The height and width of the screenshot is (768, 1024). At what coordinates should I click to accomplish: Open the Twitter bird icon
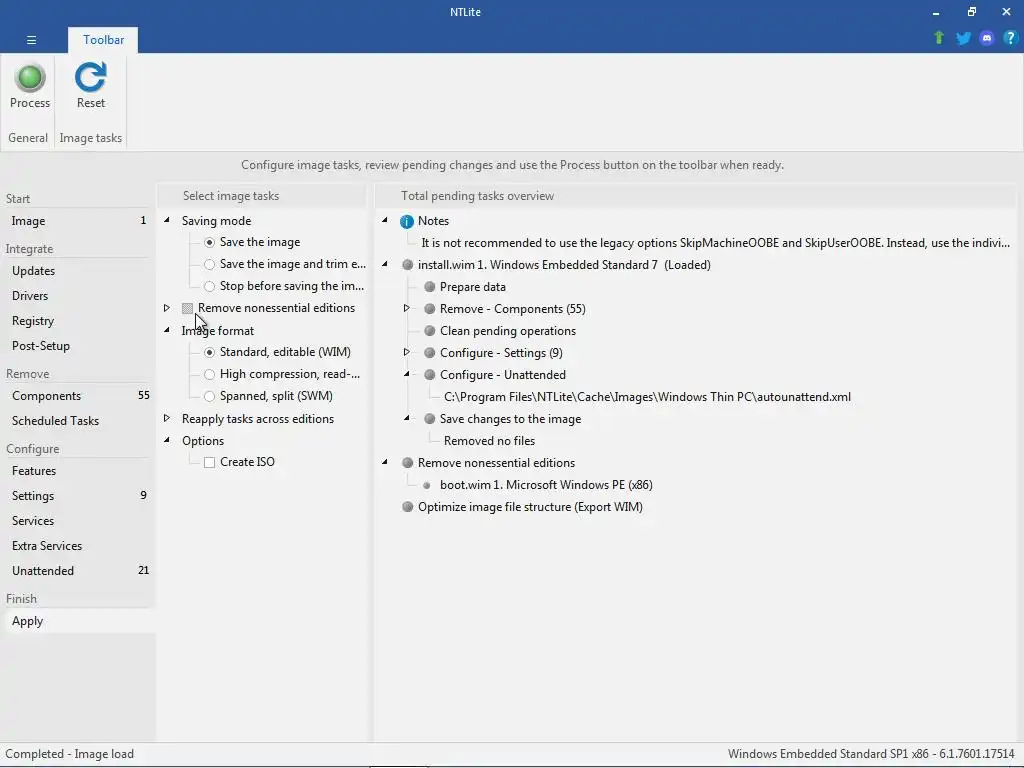tap(963, 38)
